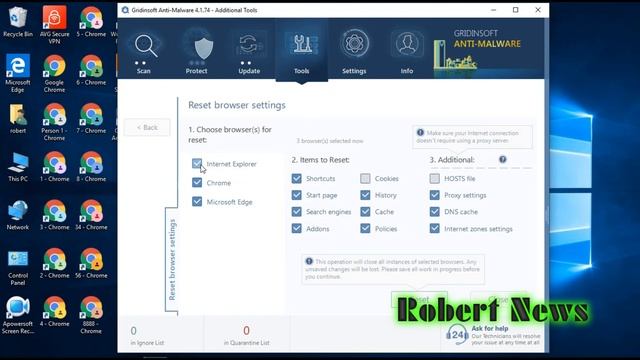Open Network desktop icon

click(x=18, y=215)
